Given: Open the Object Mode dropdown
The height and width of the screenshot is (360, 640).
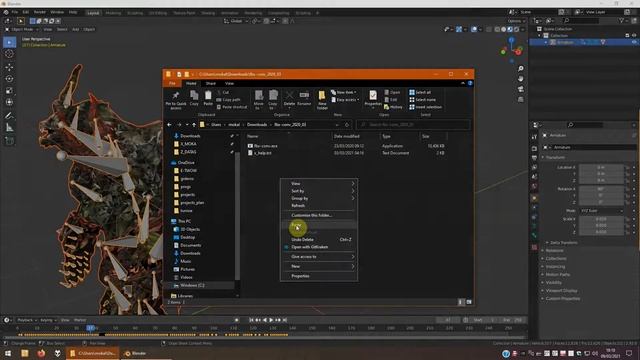Looking at the screenshot, I should coord(22,29).
